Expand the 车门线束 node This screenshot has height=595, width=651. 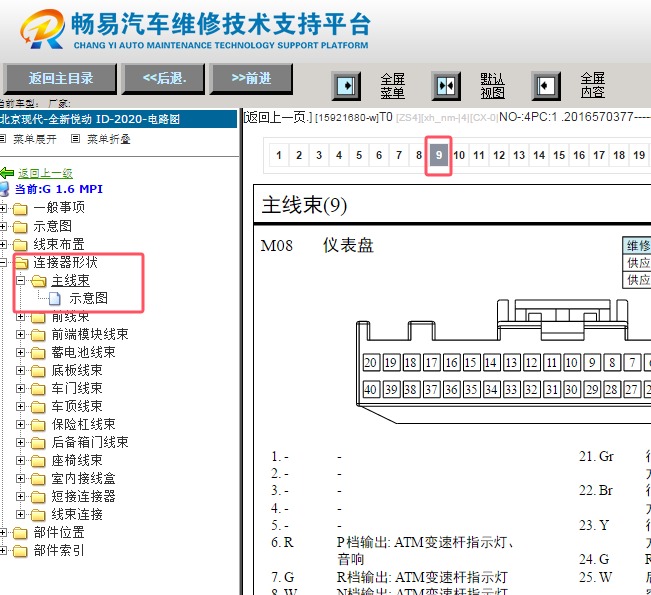(20, 388)
